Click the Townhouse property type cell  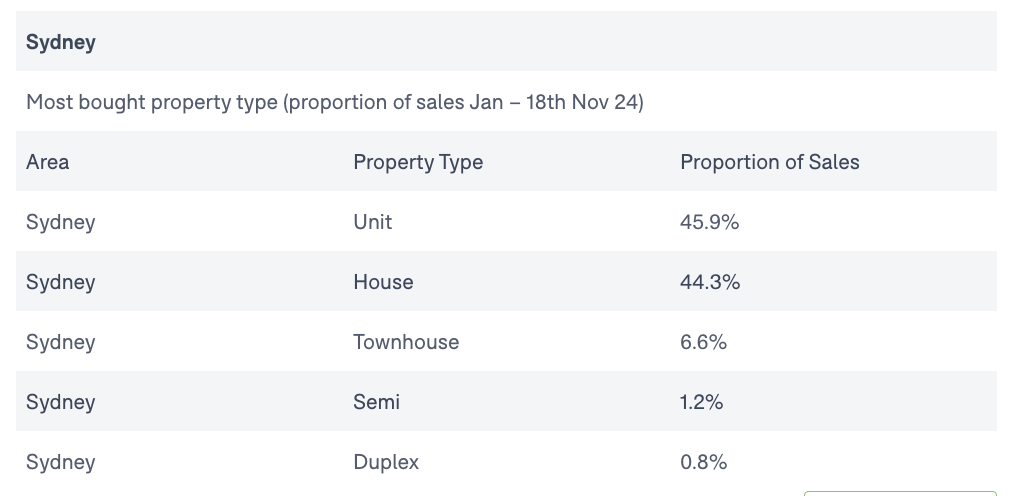pos(406,342)
